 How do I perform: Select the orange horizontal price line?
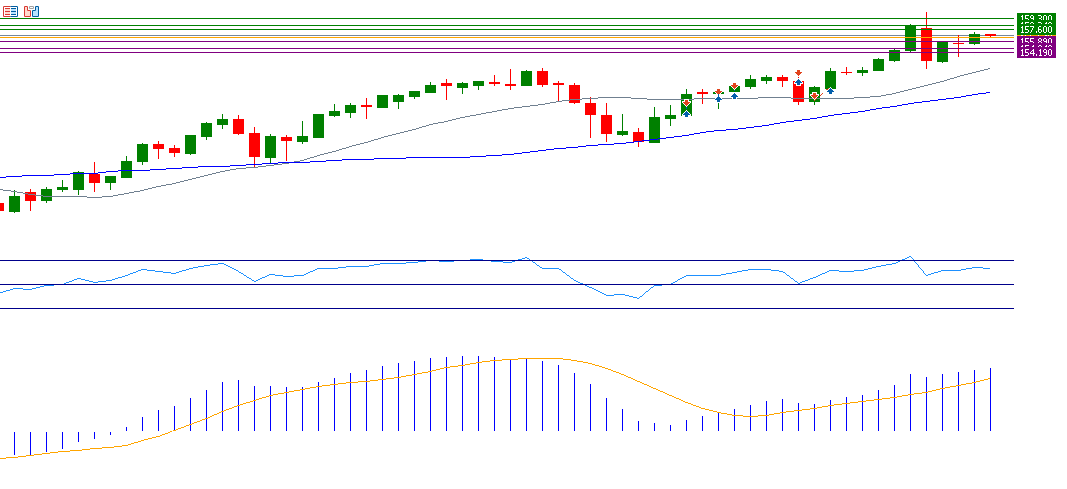(500, 37)
